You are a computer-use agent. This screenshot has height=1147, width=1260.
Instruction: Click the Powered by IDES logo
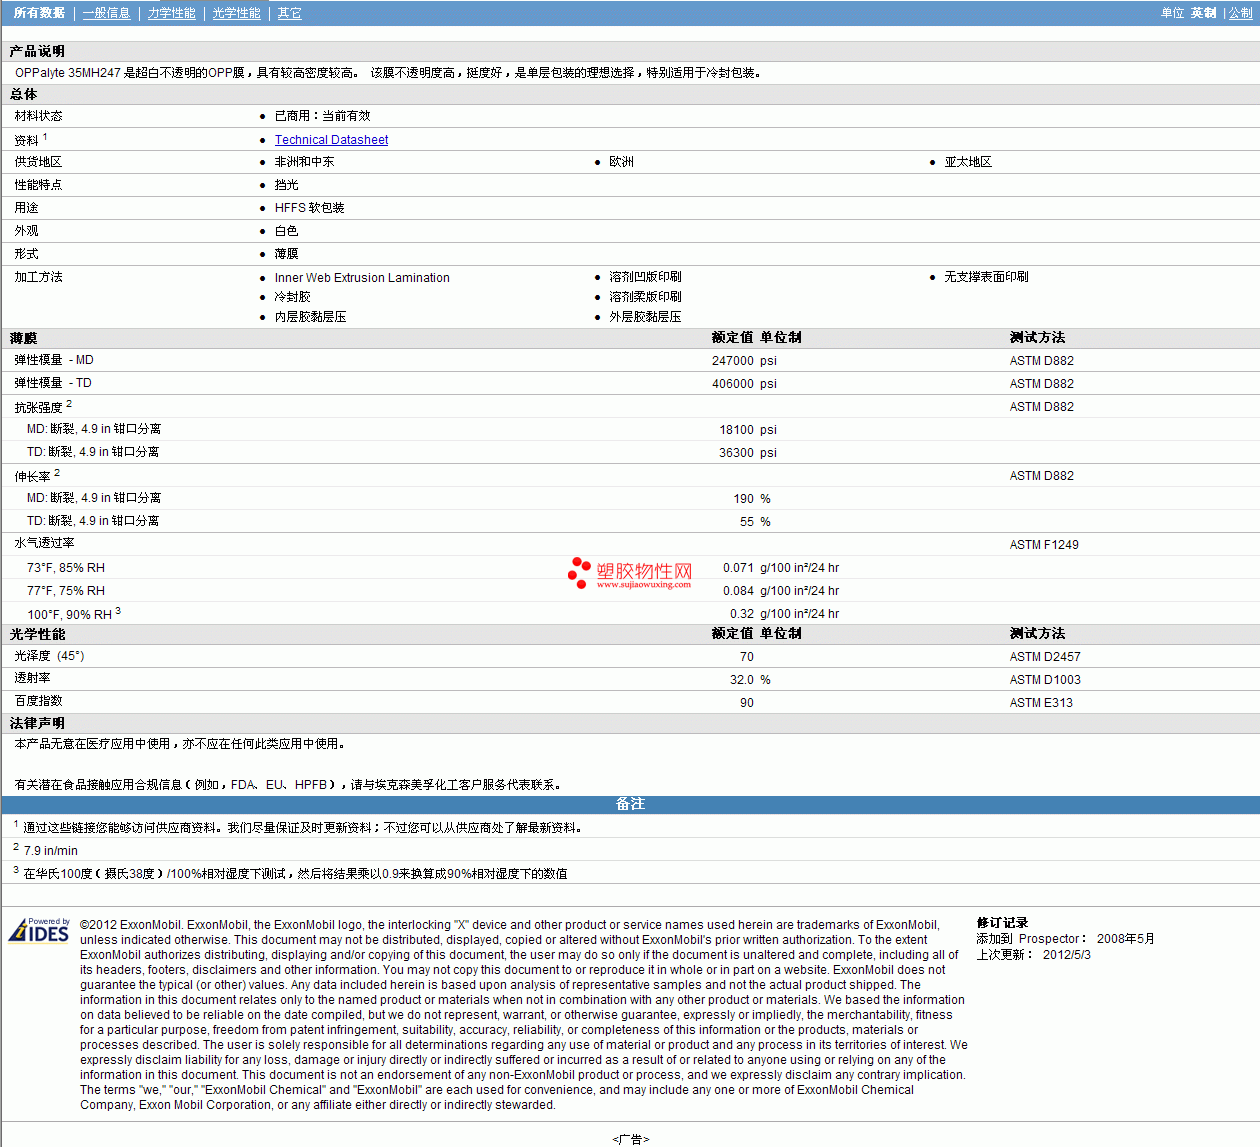tap(39, 930)
